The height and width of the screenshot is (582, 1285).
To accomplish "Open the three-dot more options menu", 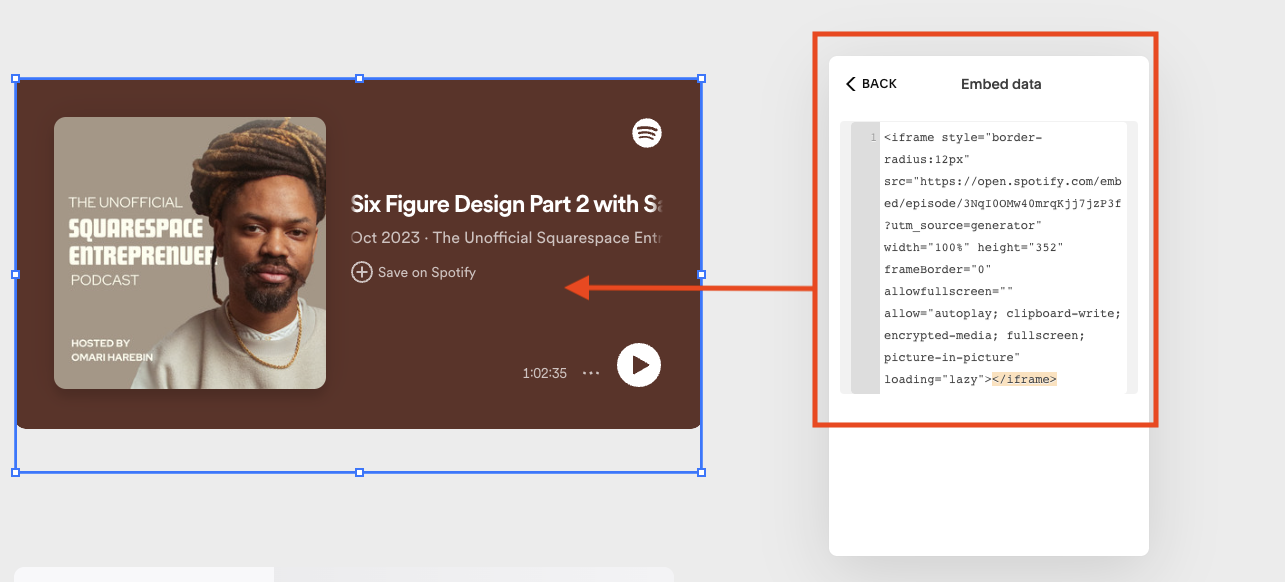I will point(591,373).
